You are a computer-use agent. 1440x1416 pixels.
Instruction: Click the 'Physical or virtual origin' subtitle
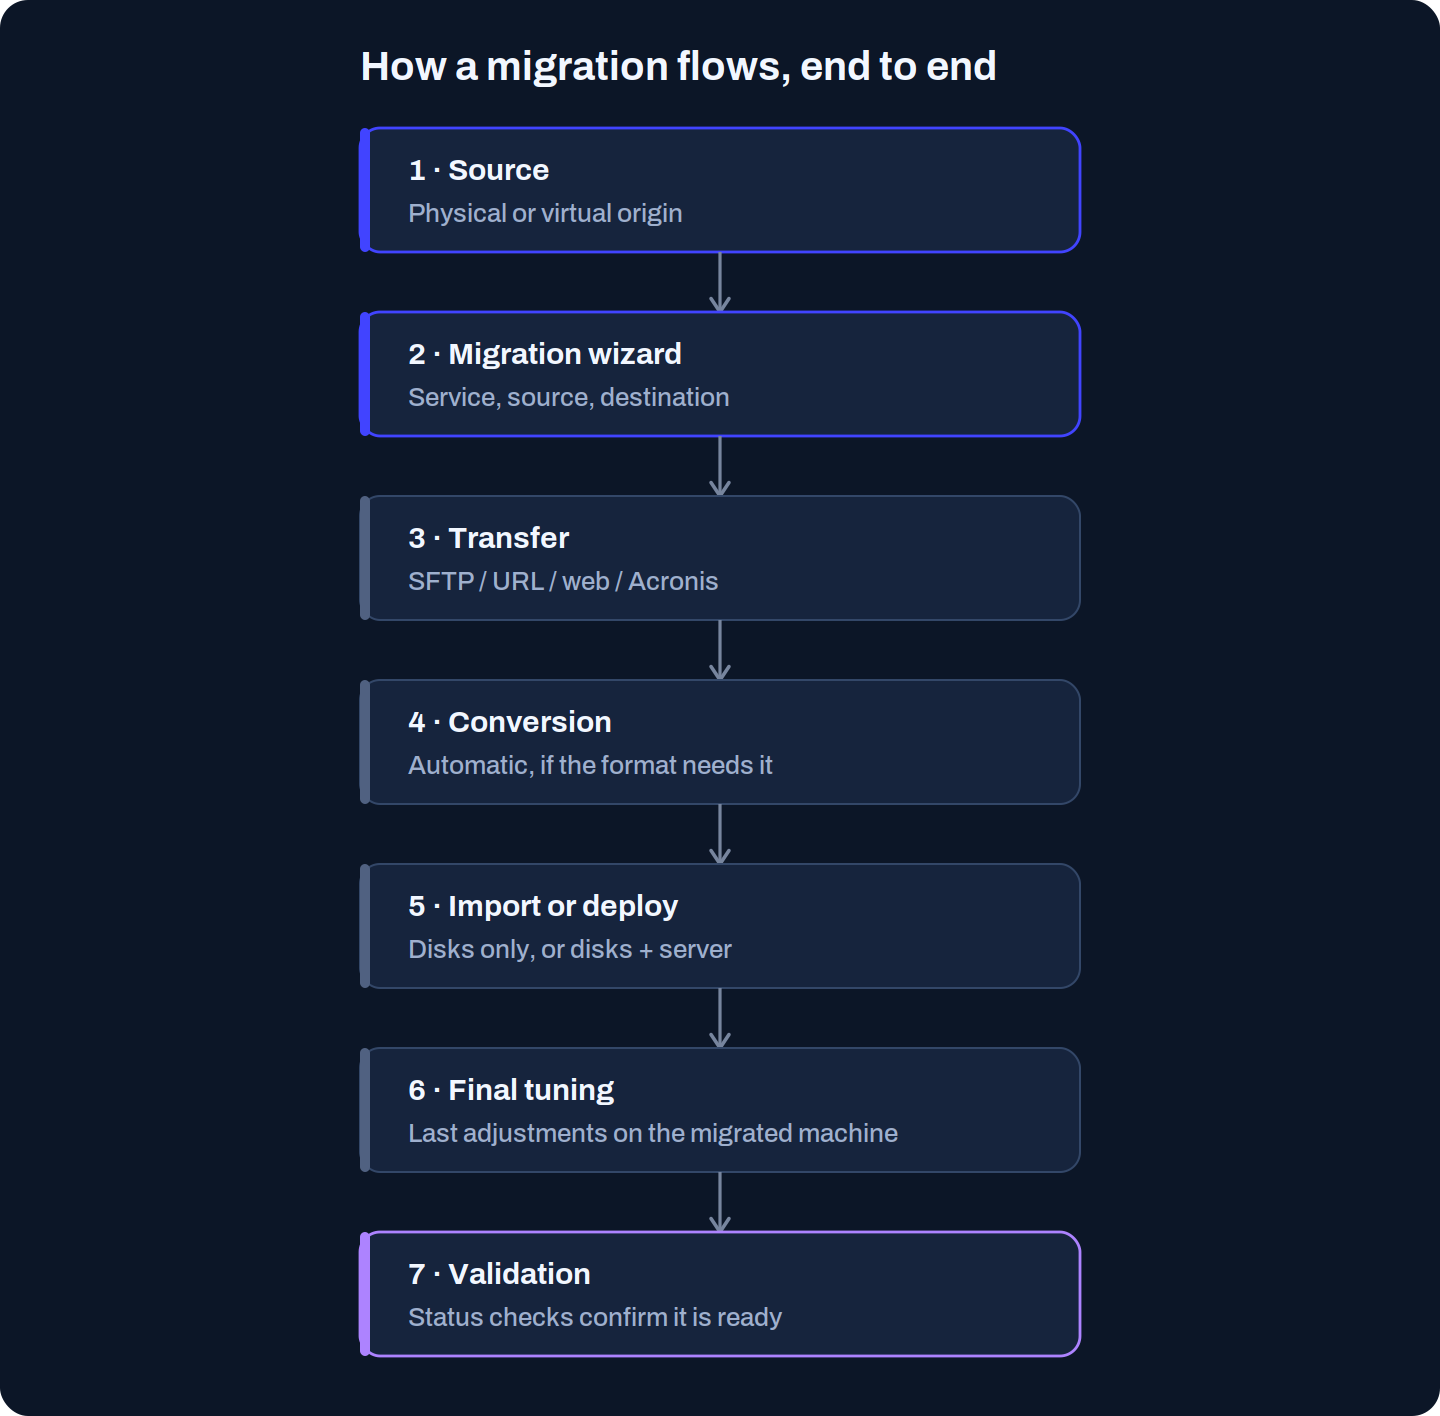545,214
